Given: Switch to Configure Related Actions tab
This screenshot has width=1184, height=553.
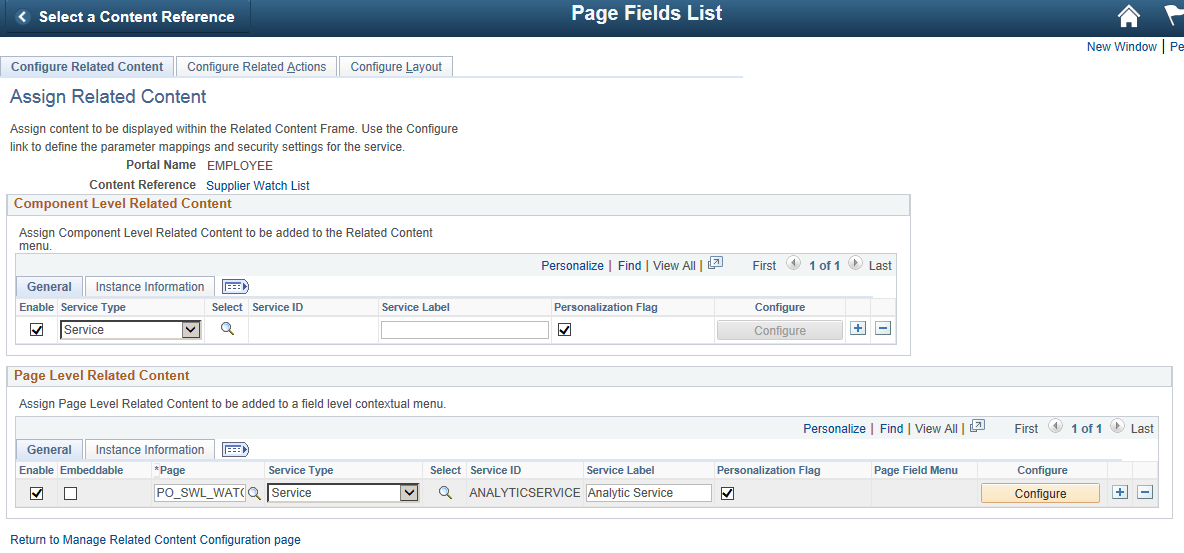Looking at the screenshot, I should pyautogui.click(x=256, y=67).
